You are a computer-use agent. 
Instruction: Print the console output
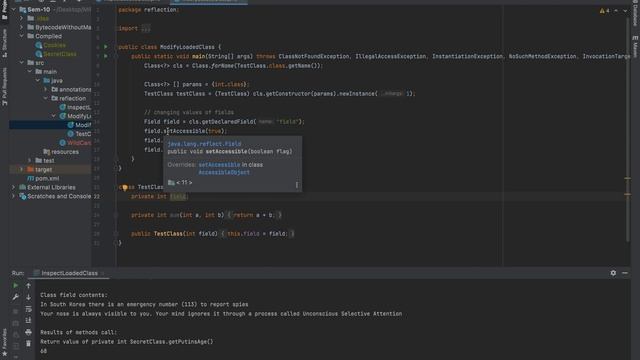click(x=28, y=332)
